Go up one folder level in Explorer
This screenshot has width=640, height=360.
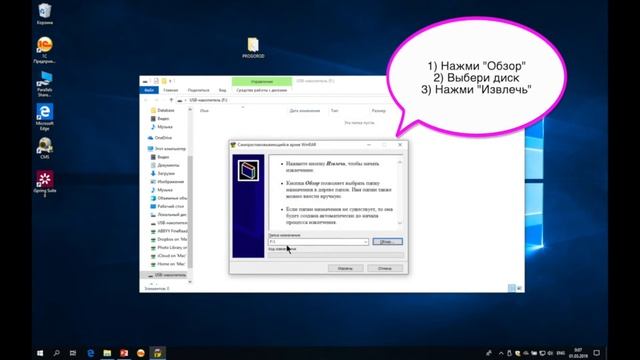pos(171,100)
